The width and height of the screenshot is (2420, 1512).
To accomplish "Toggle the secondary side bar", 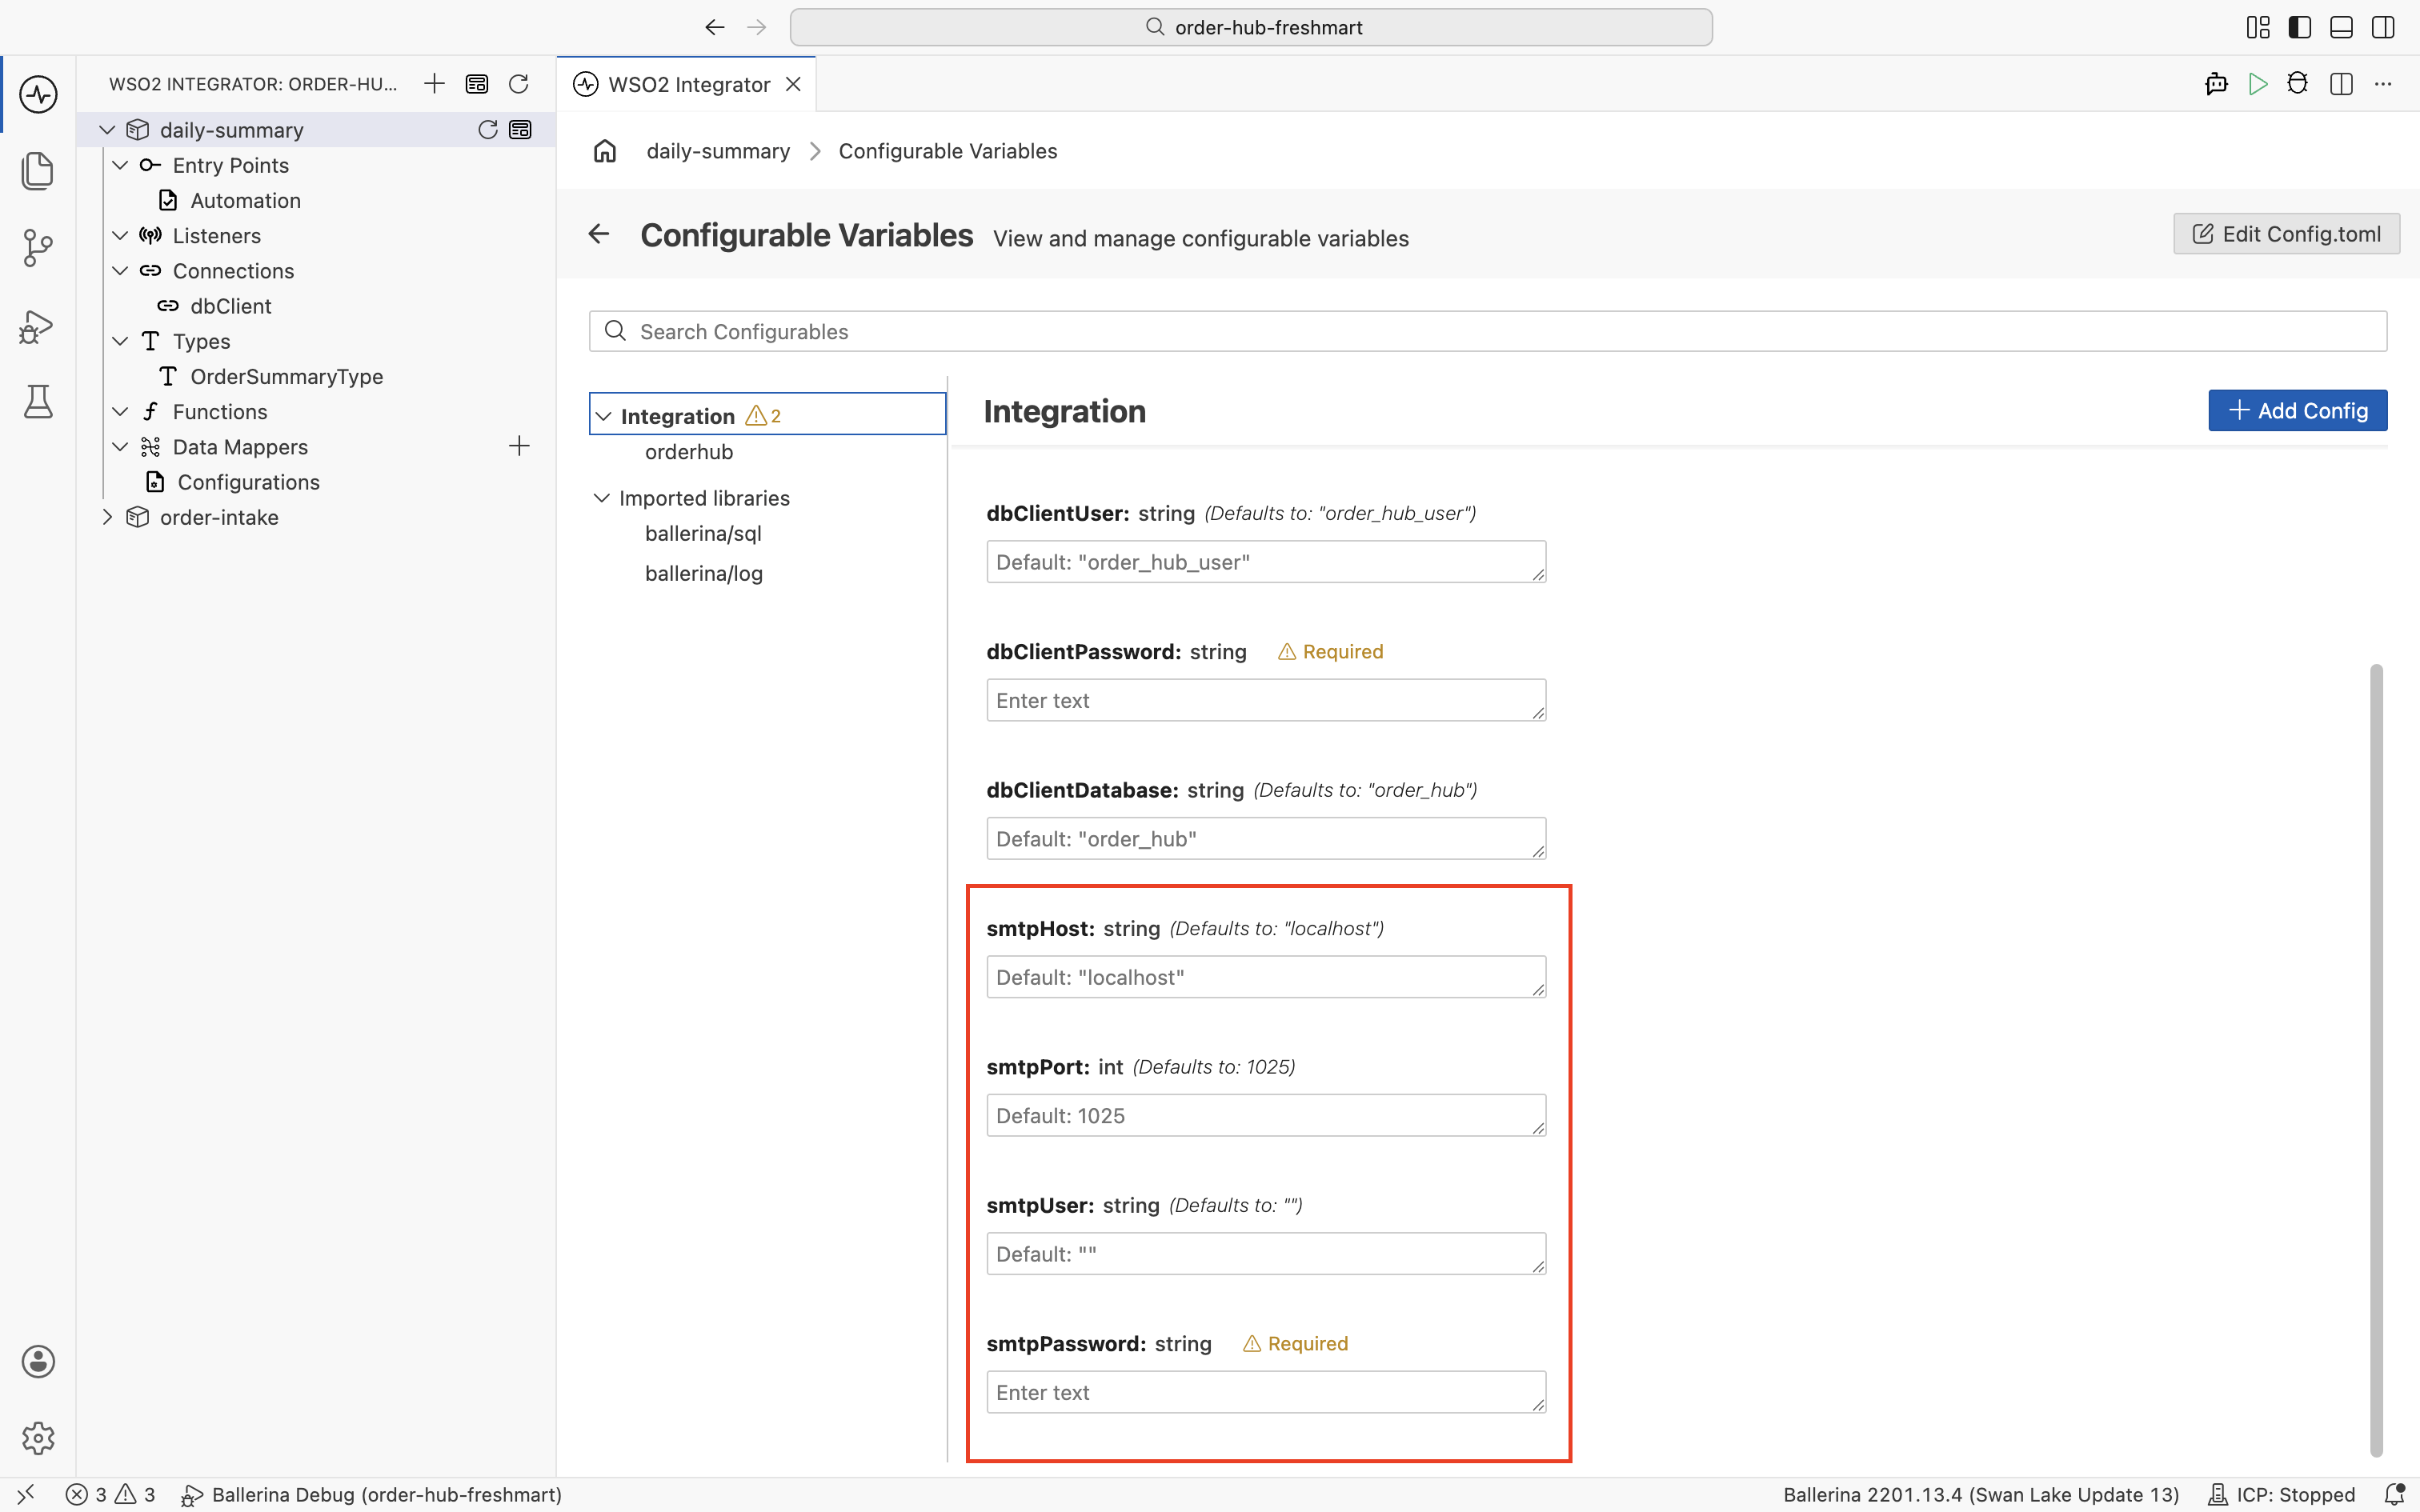I will 2383,27.
